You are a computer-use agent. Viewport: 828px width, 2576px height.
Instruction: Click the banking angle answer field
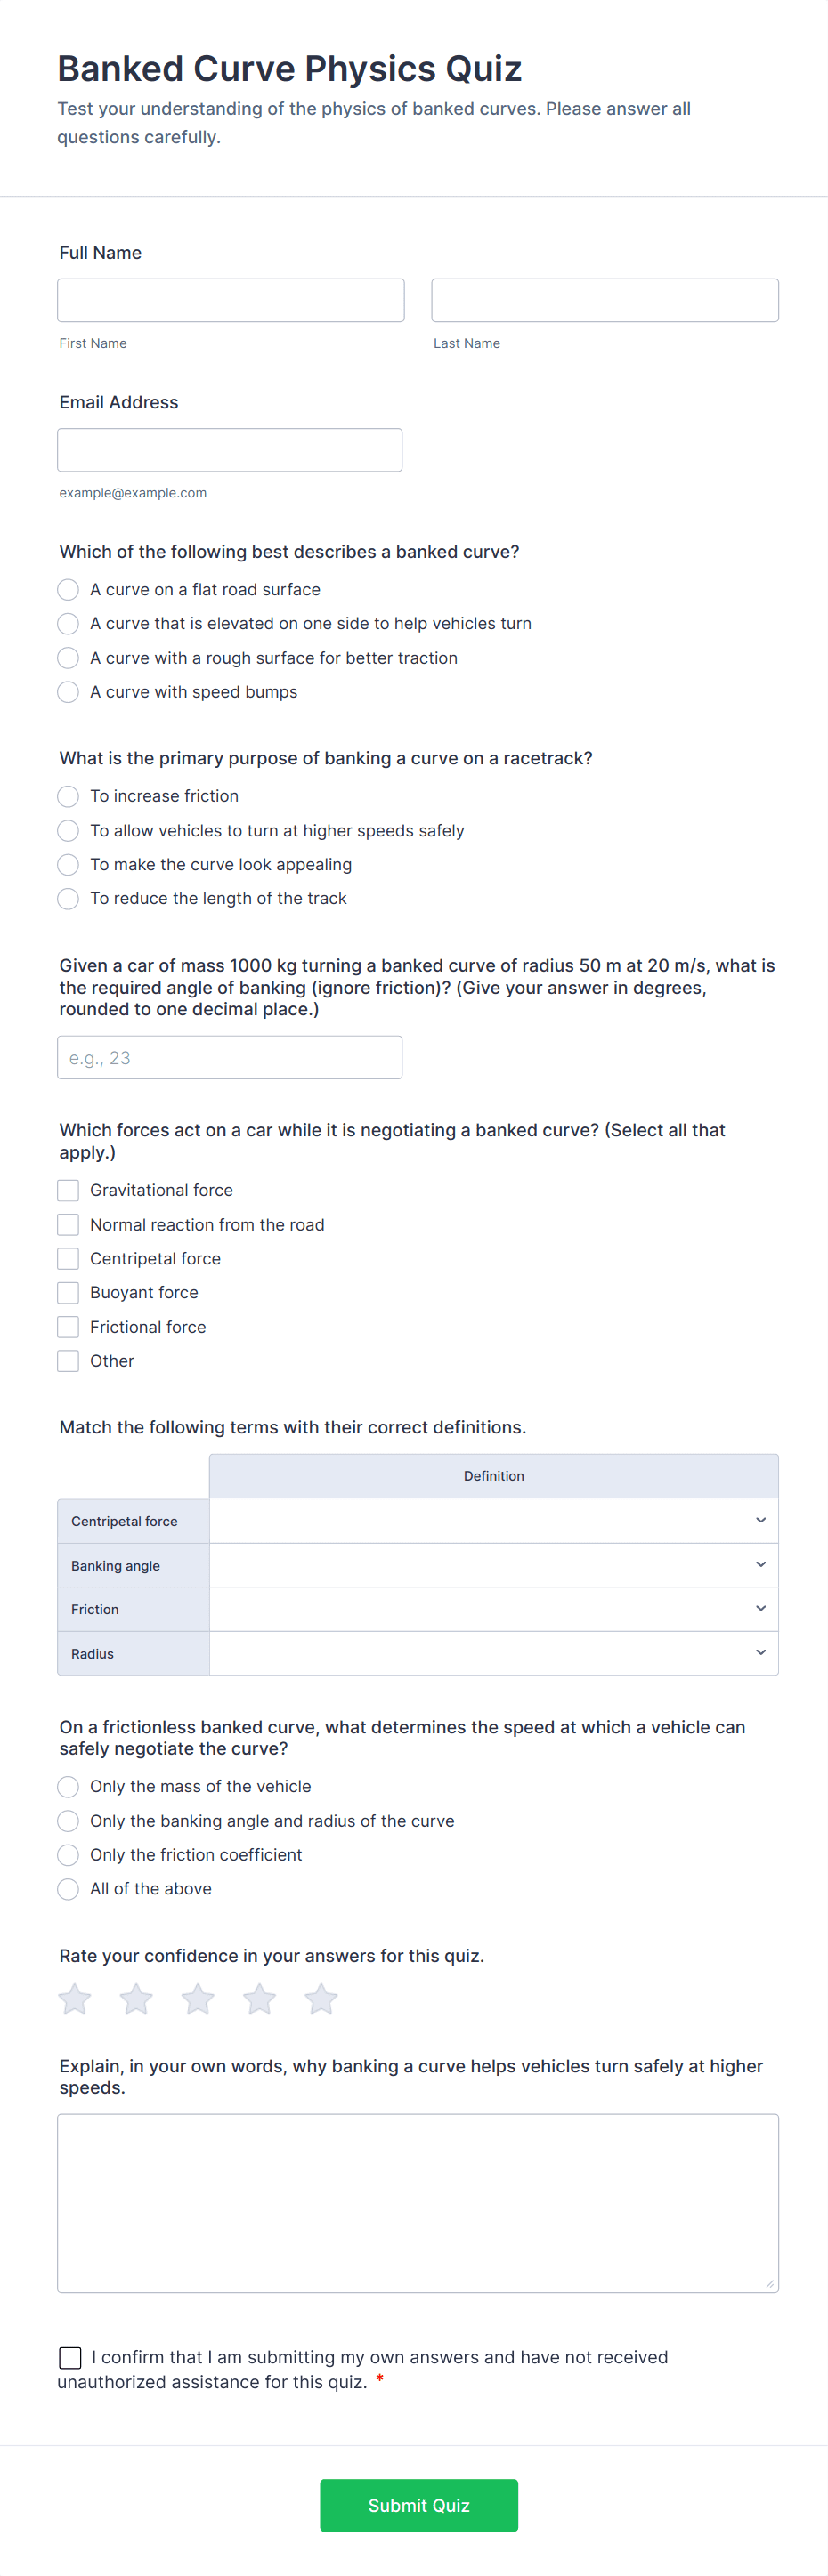(230, 1057)
